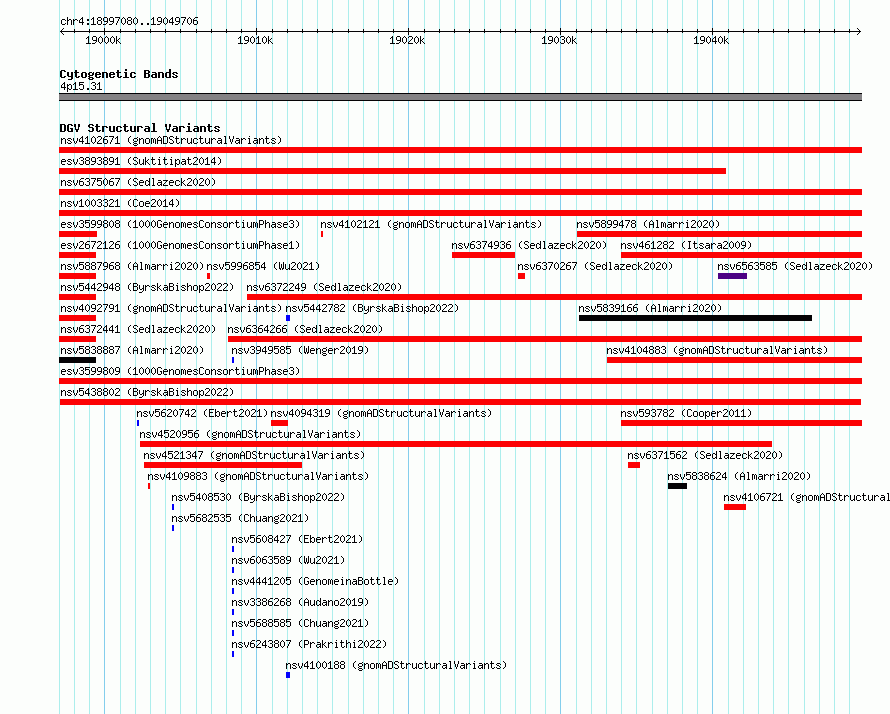This screenshot has width=890, height=714.
Task: Select nsv4094319 gnomADStructuralVariants label
Action: (381, 413)
